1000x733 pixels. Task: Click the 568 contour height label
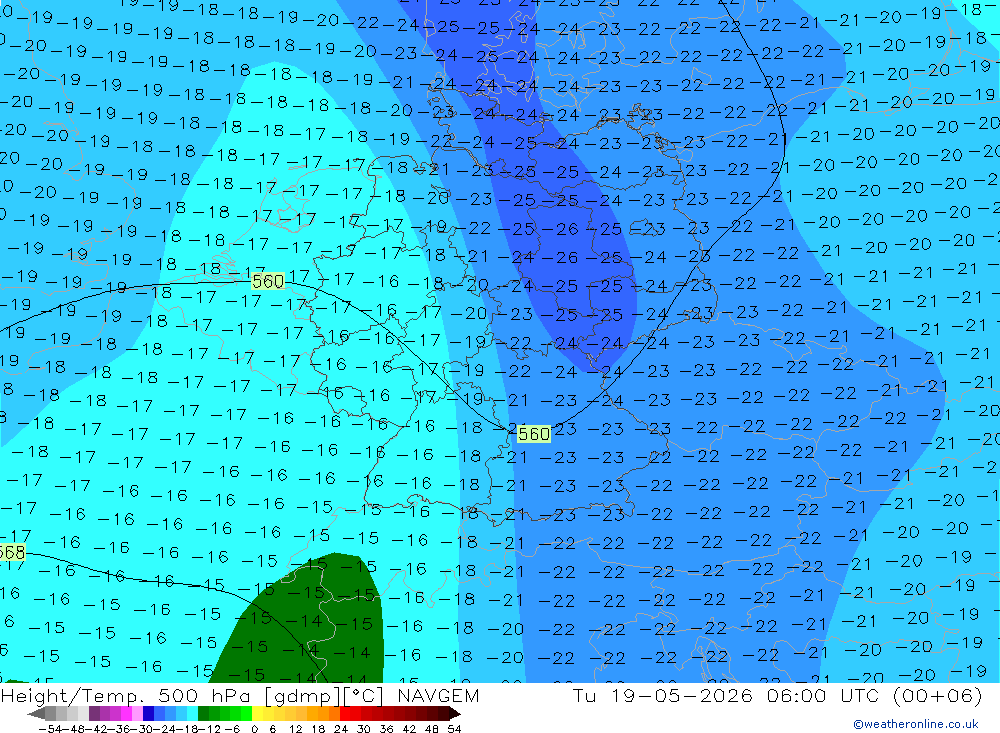tap(12, 552)
